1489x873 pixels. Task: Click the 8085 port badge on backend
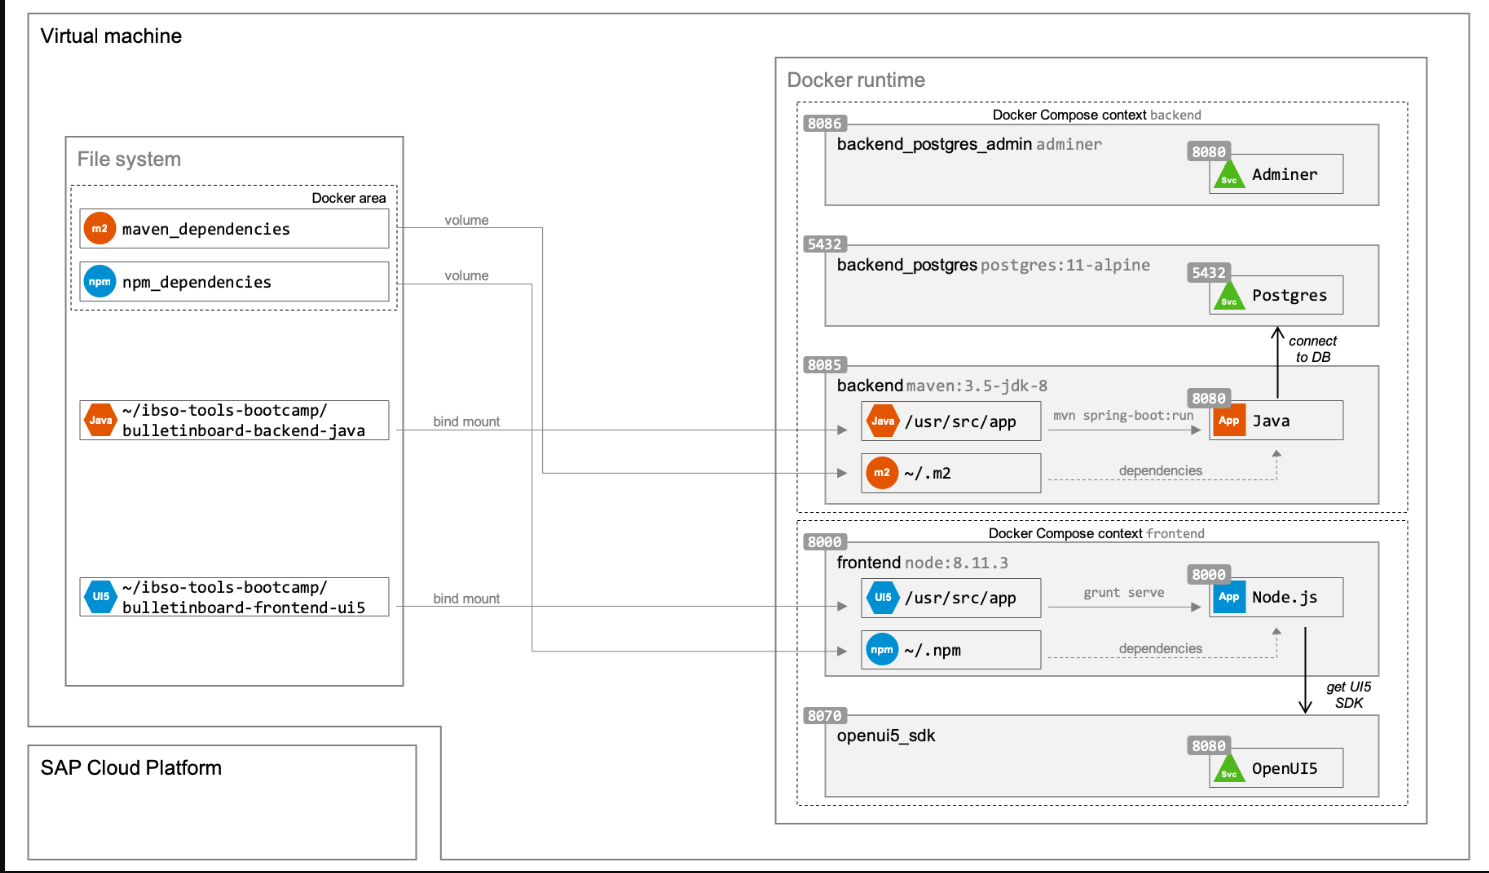point(825,365)
